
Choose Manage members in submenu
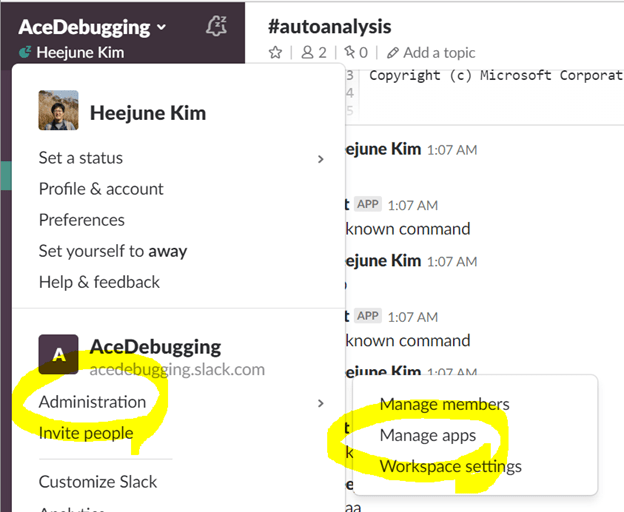pyautogui.click(x=444, y=404)
